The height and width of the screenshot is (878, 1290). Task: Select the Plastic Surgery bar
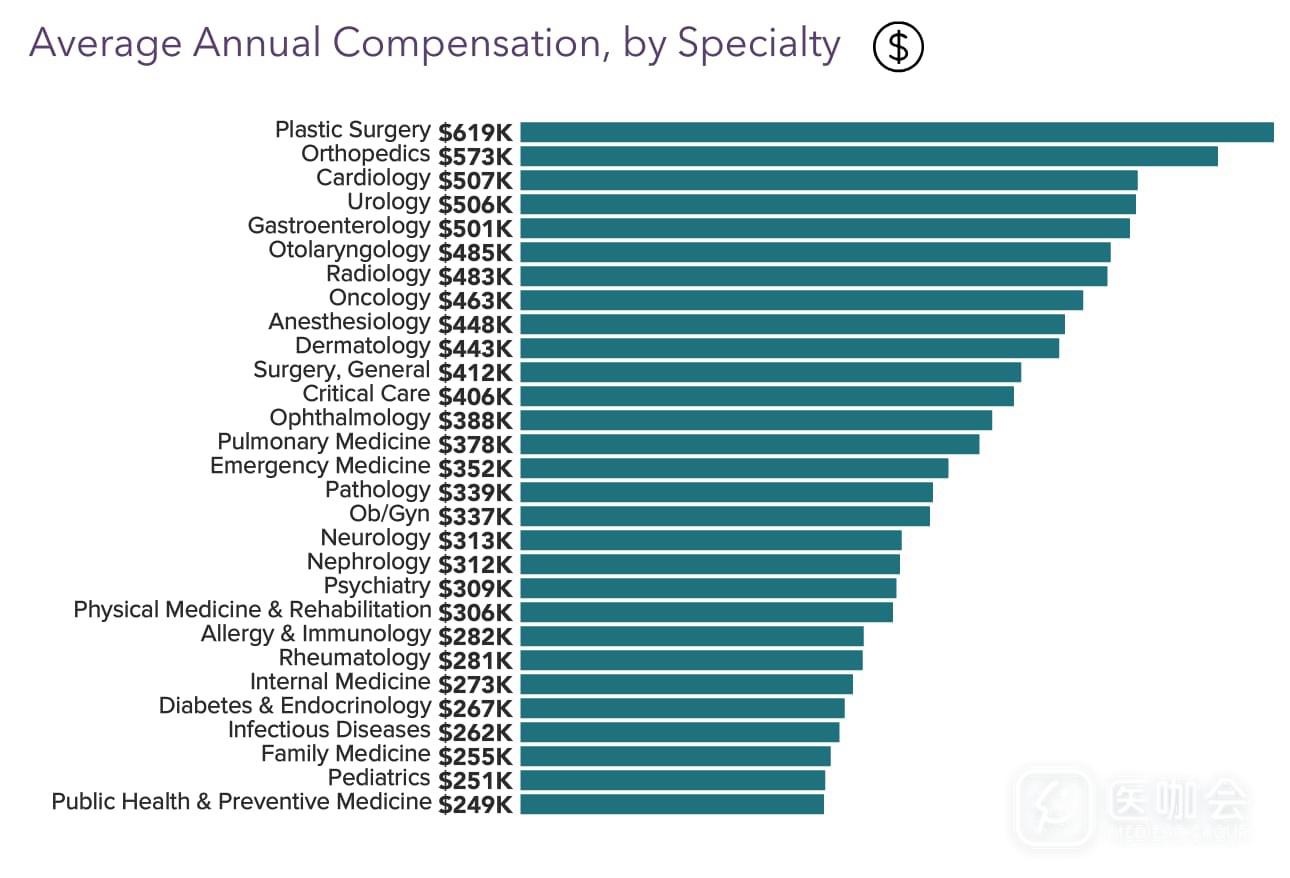coord(896,132)
